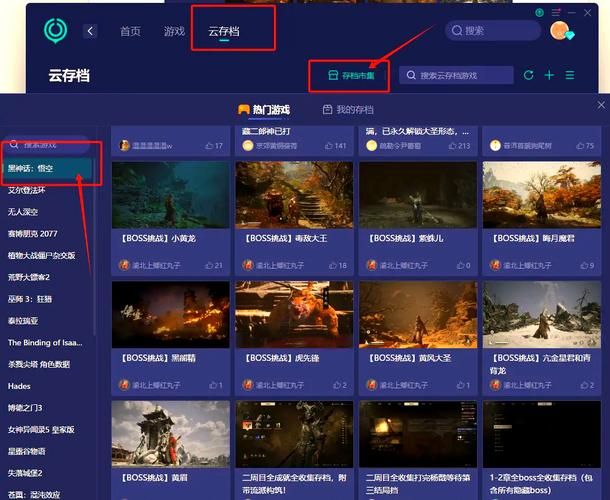Open the 黄风大圣 BOSS挑战 save thumbnail

click(x=418, y=315)
